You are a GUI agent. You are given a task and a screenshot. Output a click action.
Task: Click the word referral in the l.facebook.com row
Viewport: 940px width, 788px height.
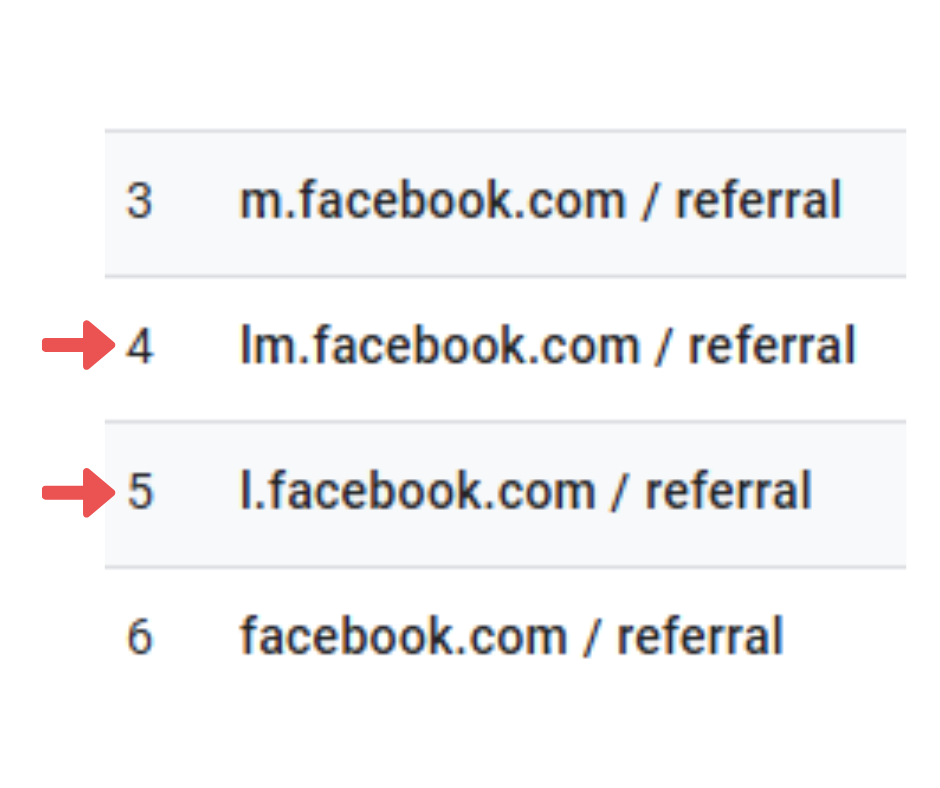[x=728, y=491]
